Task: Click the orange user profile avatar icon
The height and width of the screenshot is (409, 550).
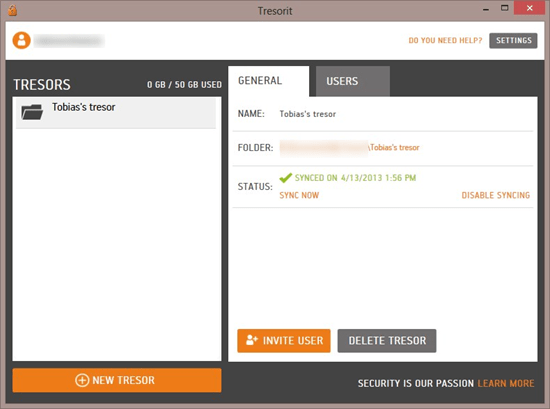Action: click(x=21, y=40)
